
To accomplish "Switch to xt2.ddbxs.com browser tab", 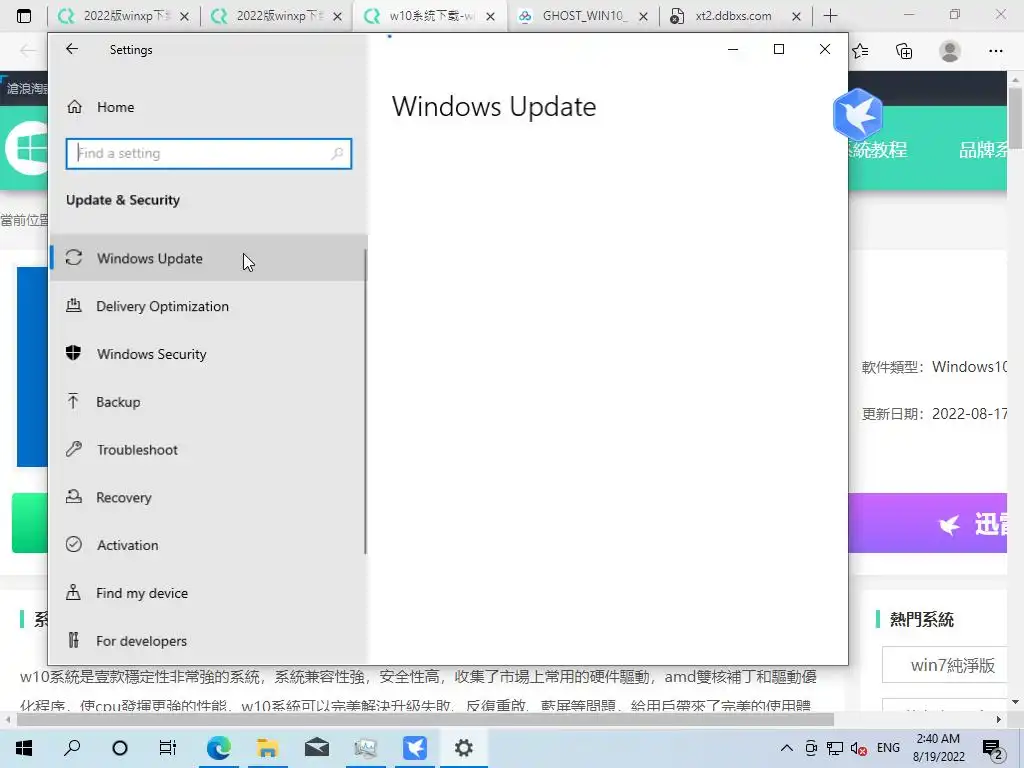I will coord(735,16).
